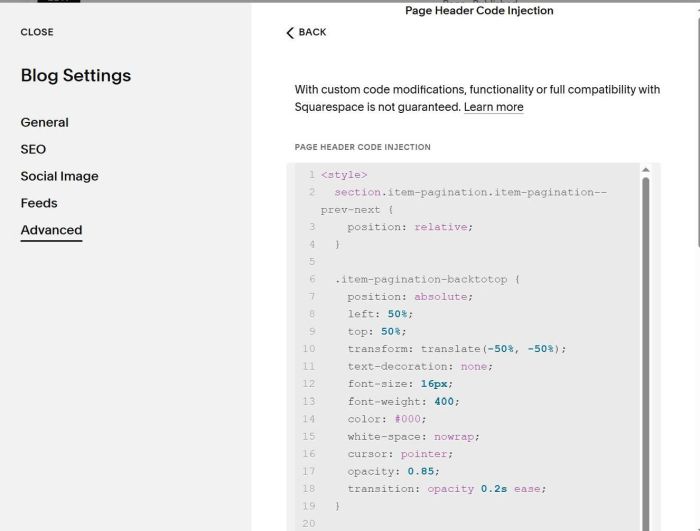The width and height of the screenshot is (700, 531).
Task: Click the '.item-pagination-backtotop {' selector line
Action: click(x=428, y=279)
